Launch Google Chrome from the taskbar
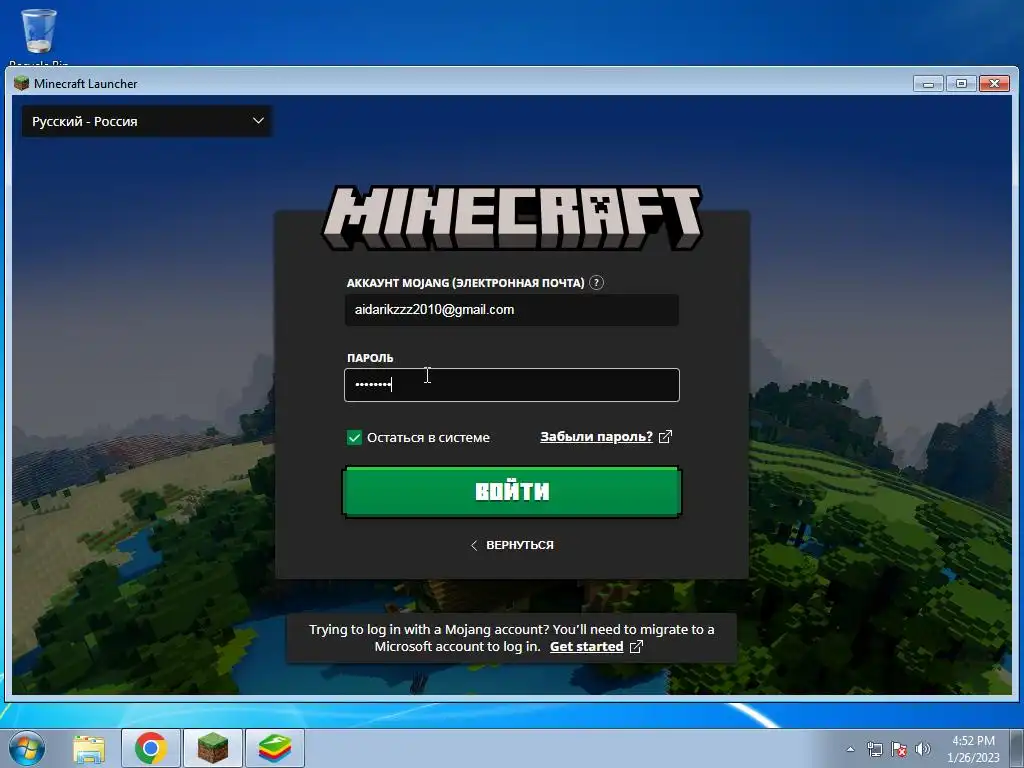 (x=151, y=748)
